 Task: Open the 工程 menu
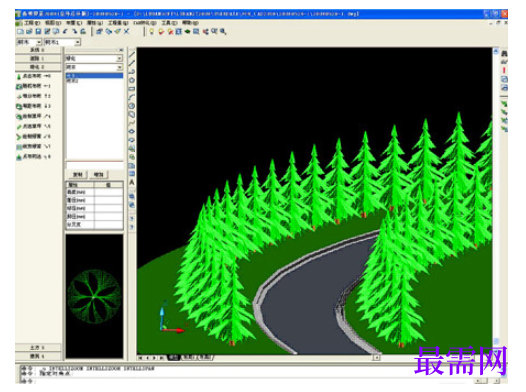point(32,23)
